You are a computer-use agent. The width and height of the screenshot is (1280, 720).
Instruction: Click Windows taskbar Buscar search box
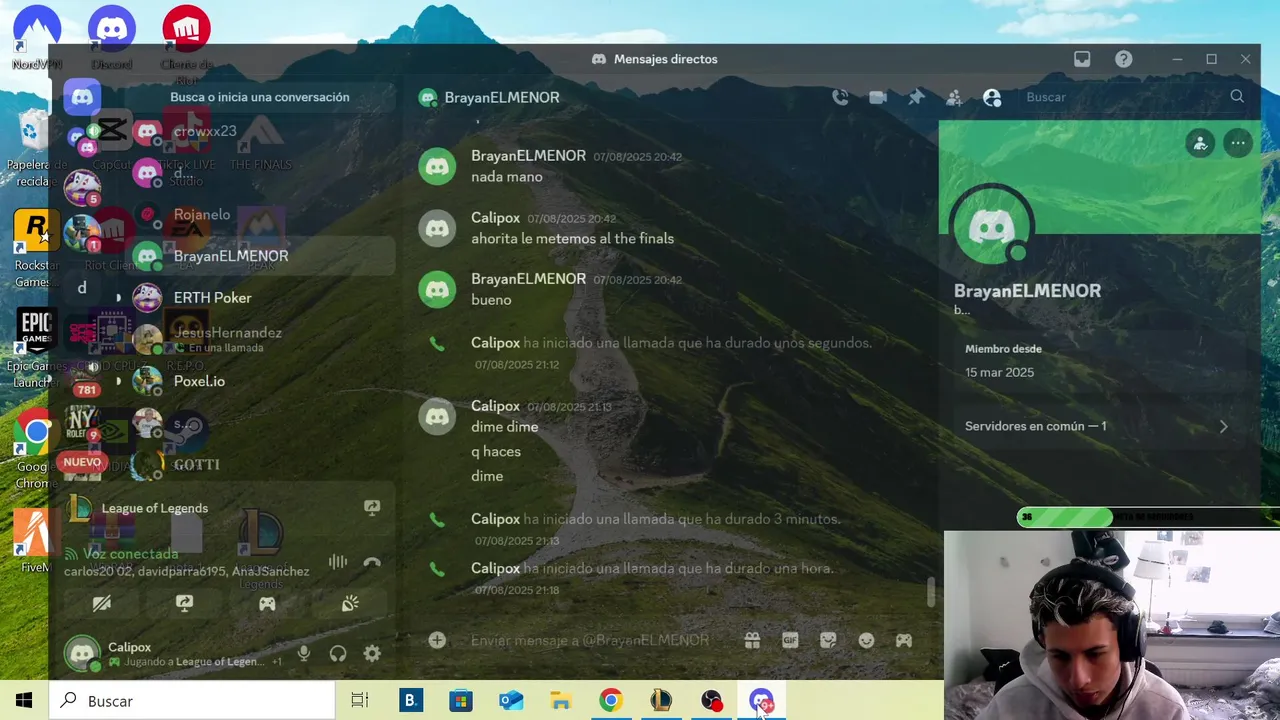pyautogui.click(x=192, y=701)
